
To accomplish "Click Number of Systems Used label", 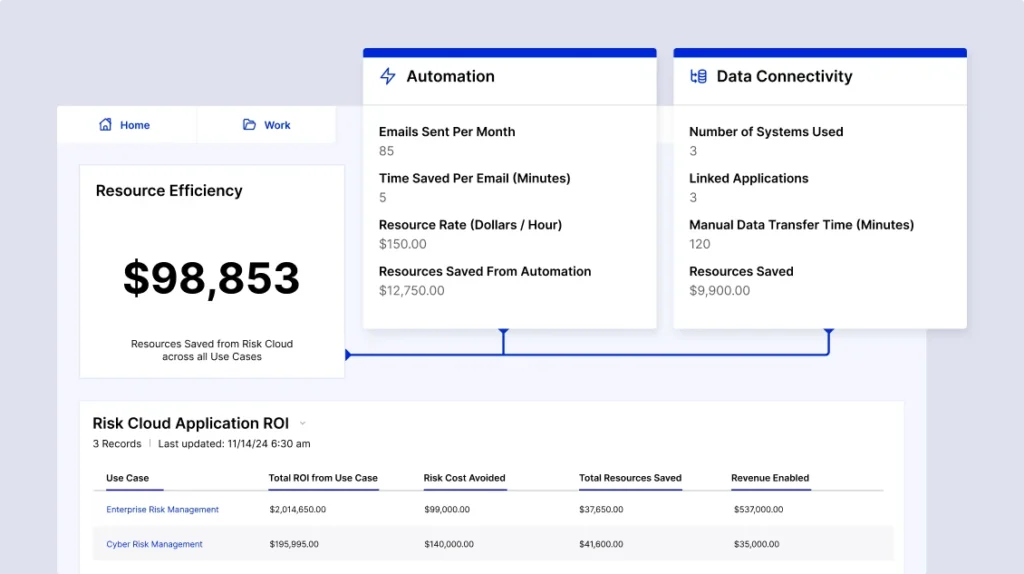I will point(766,132).
